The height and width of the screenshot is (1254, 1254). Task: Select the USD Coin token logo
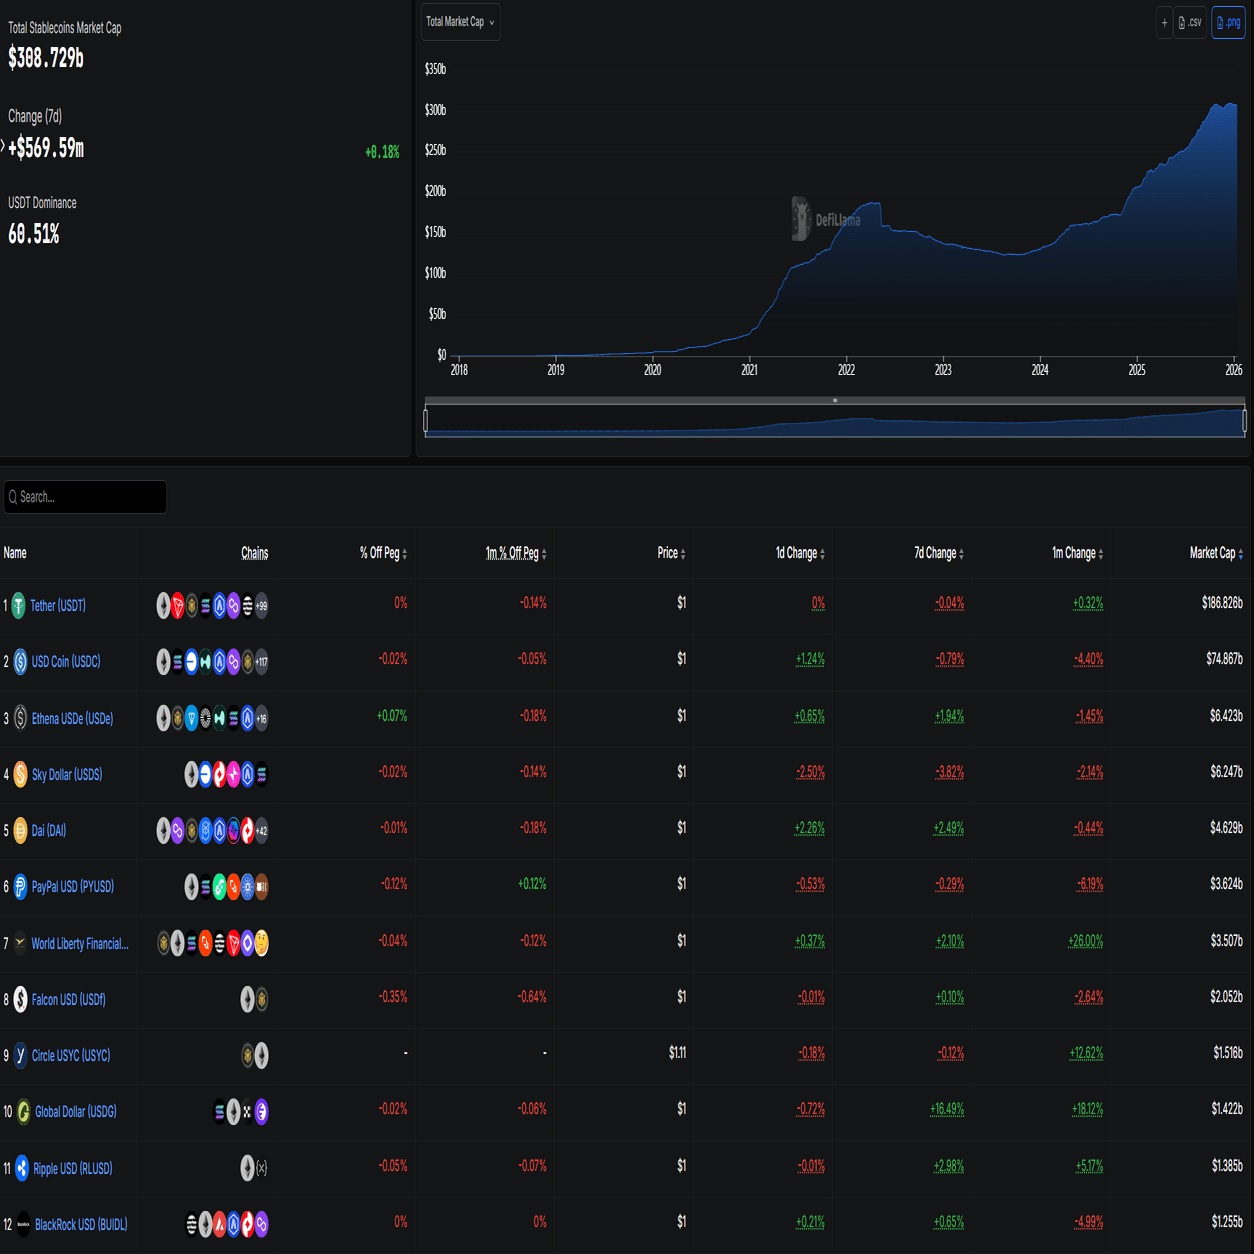[x=19, y=661]
